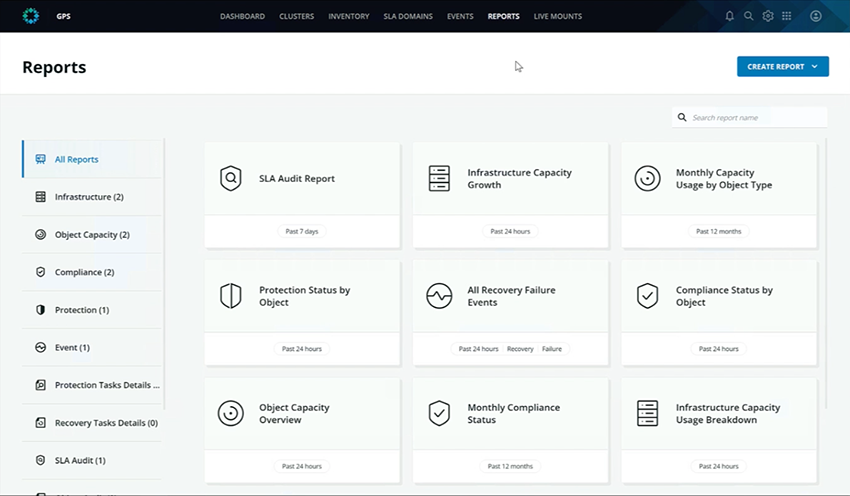Open the SLA Audit Report title

coord(297,178)
